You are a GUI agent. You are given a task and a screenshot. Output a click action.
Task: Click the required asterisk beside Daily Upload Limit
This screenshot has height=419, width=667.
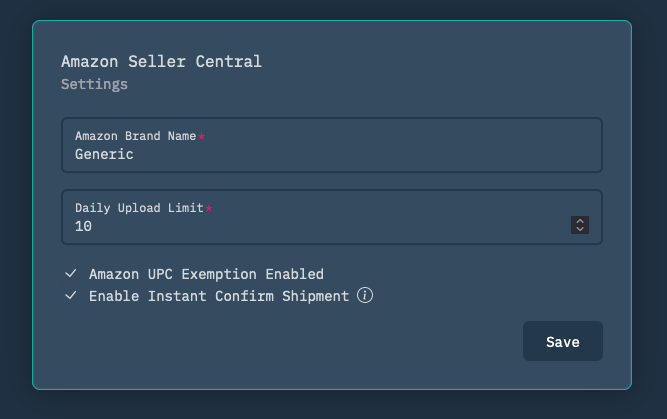tap(209, 208)
